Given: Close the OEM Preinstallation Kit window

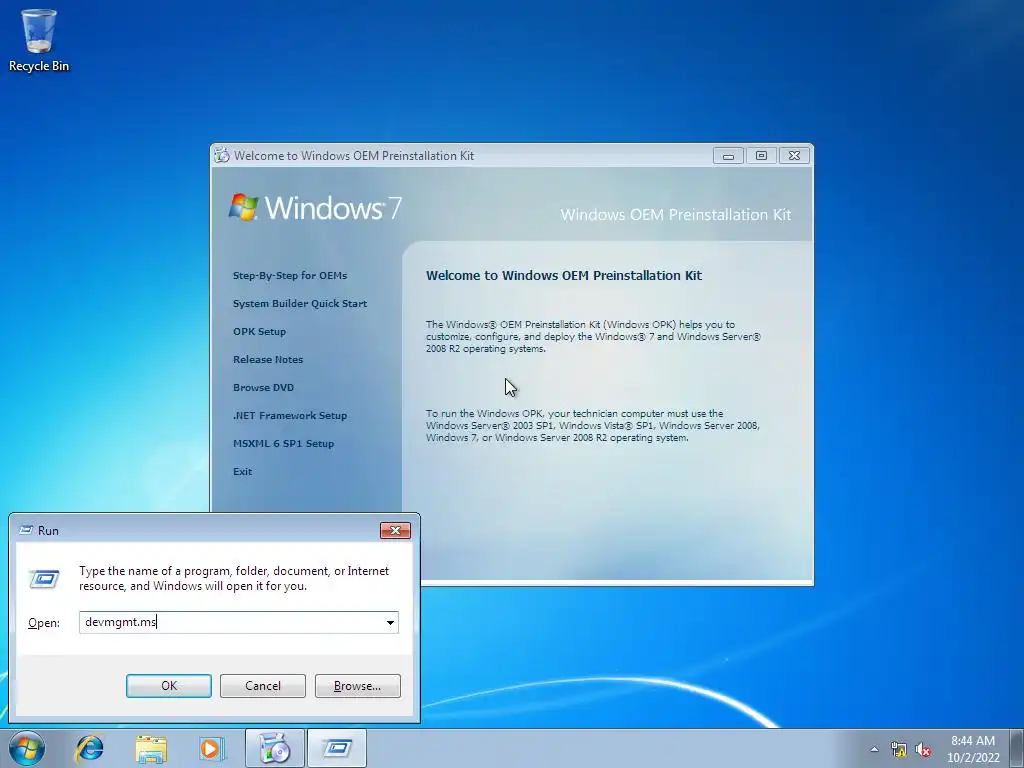Looking at the screenshot, I should [794, 155].
